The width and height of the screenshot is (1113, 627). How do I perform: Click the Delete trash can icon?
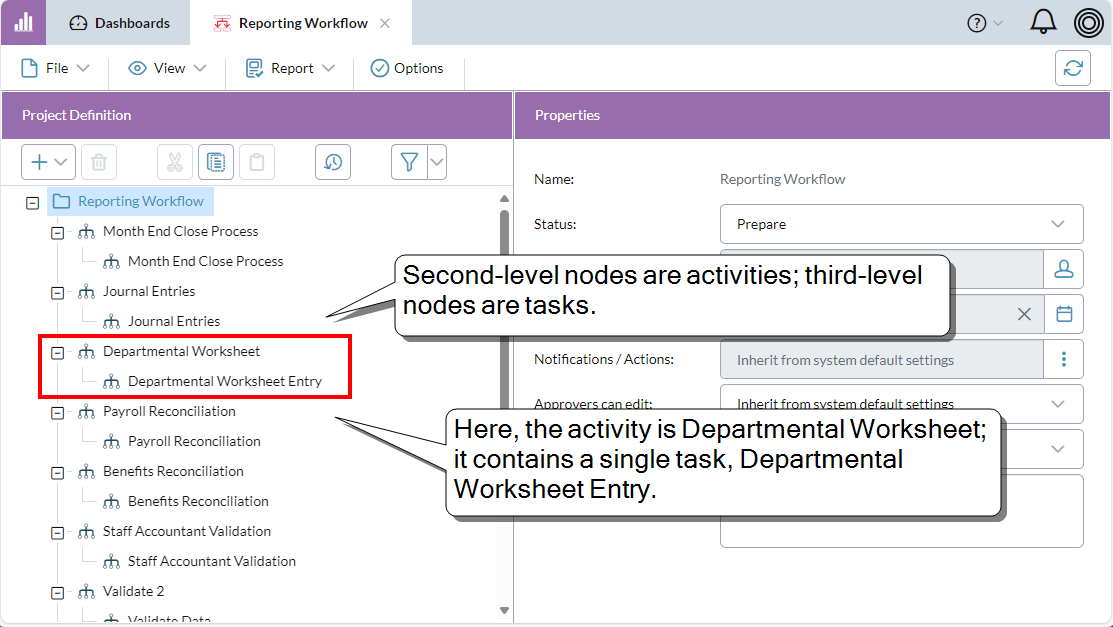point(99,163)
